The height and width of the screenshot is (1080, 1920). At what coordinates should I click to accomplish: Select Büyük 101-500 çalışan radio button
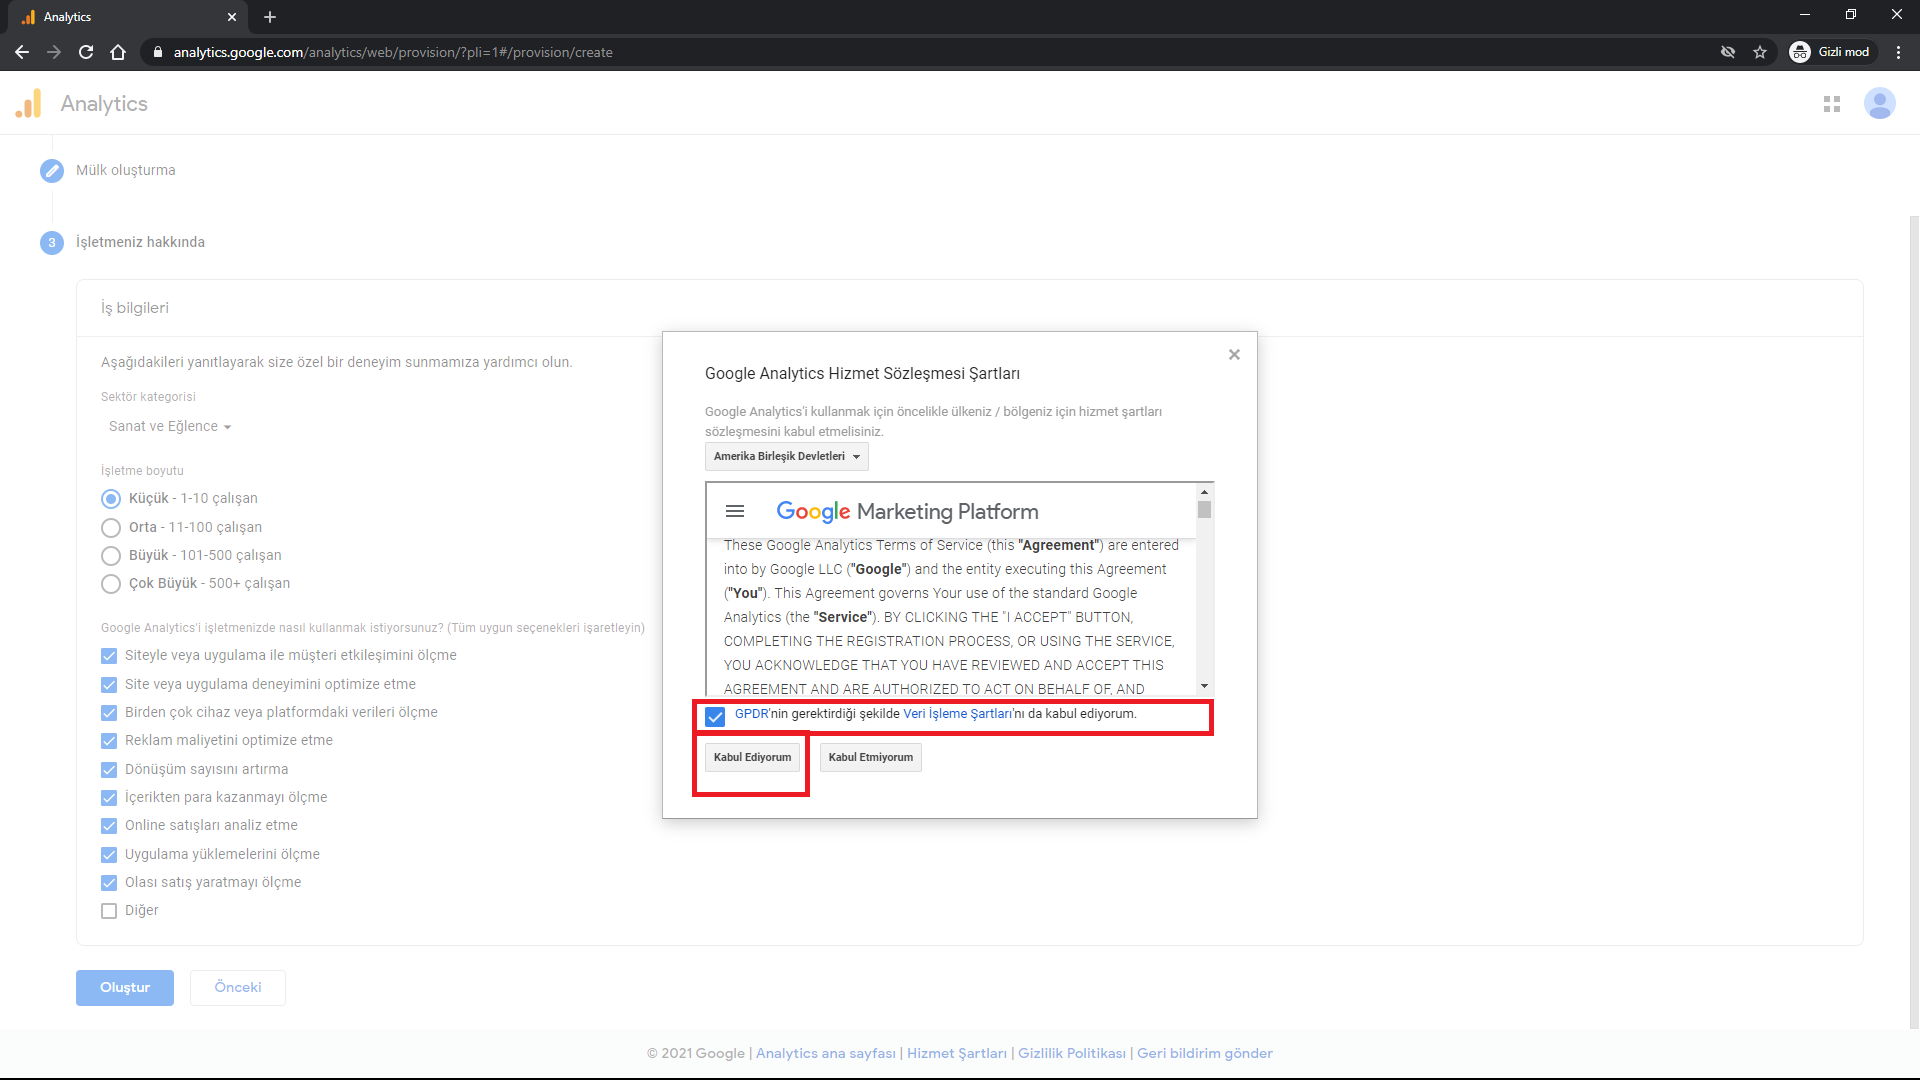click(x=111, y=555)
